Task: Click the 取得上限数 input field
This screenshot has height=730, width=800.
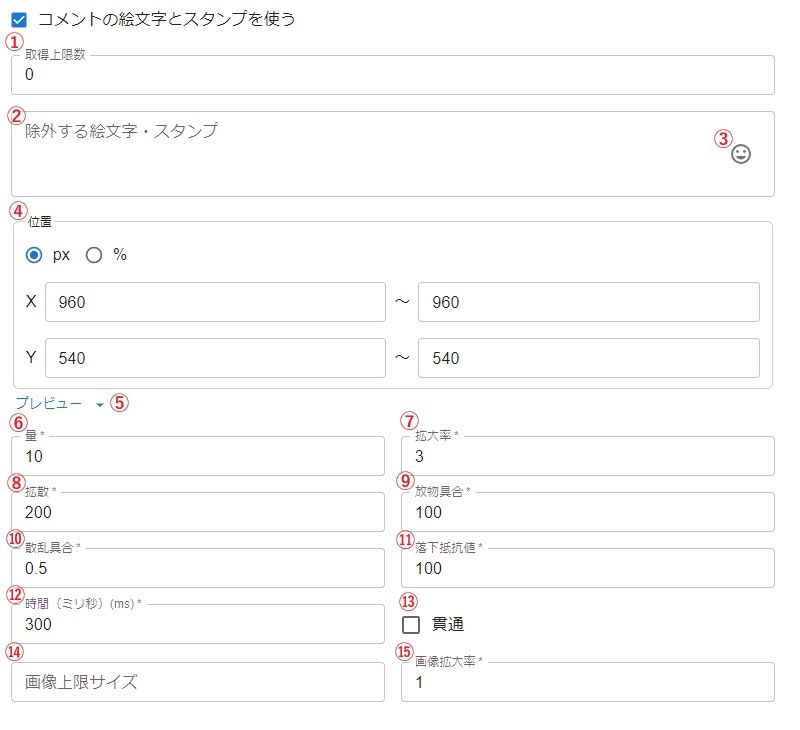Action: coord(392,75)
